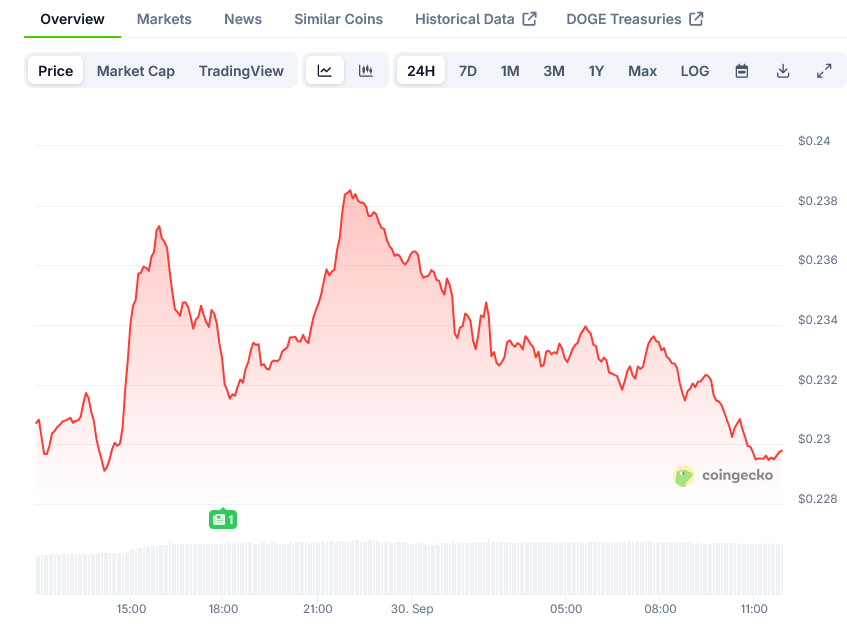
Task: Select the Price chart toggle
Action: point(56,71)
